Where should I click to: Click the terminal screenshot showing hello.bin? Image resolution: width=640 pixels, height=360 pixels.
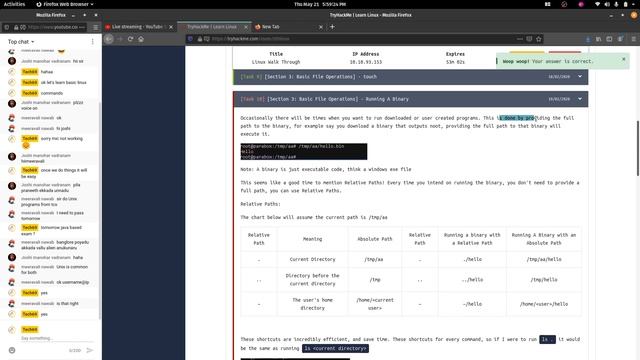tap(304, 151)
